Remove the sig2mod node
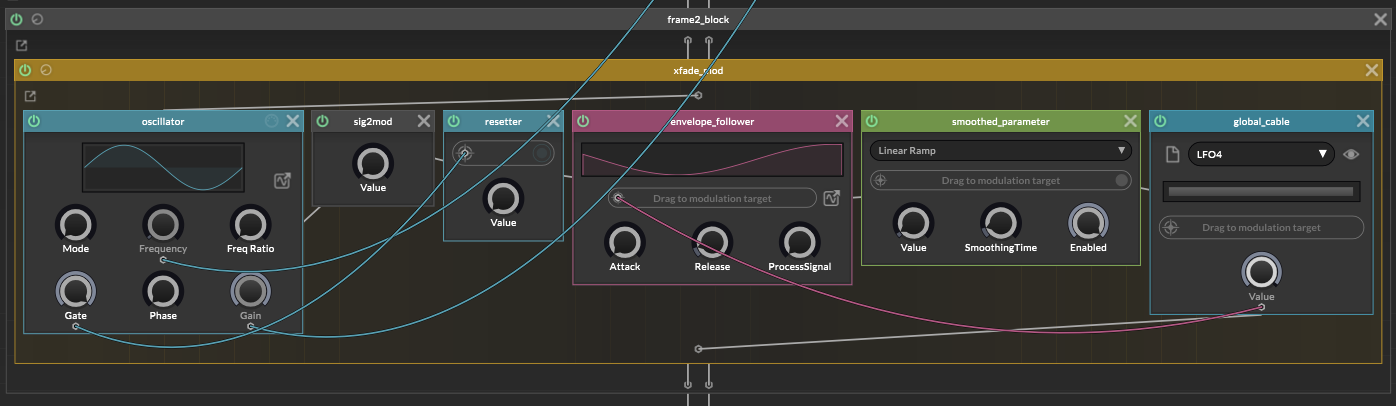This screenshot has width=1396, height=406. click(x=424, y=121)
